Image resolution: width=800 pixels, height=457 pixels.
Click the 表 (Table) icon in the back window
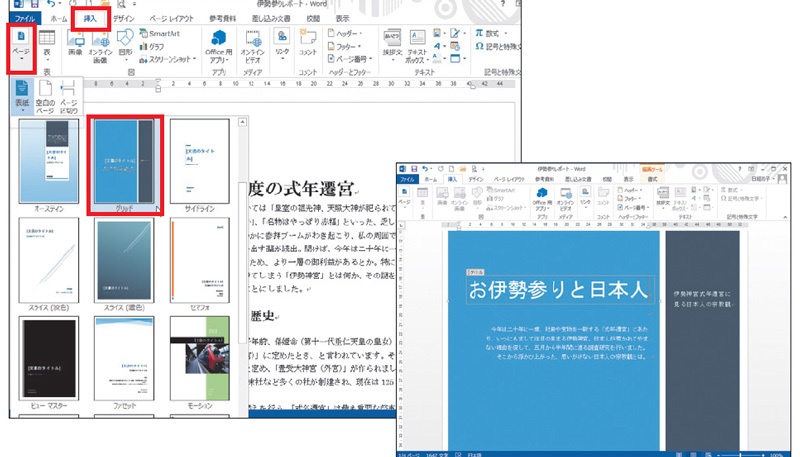pyautogui.click(x=47, y=47)
